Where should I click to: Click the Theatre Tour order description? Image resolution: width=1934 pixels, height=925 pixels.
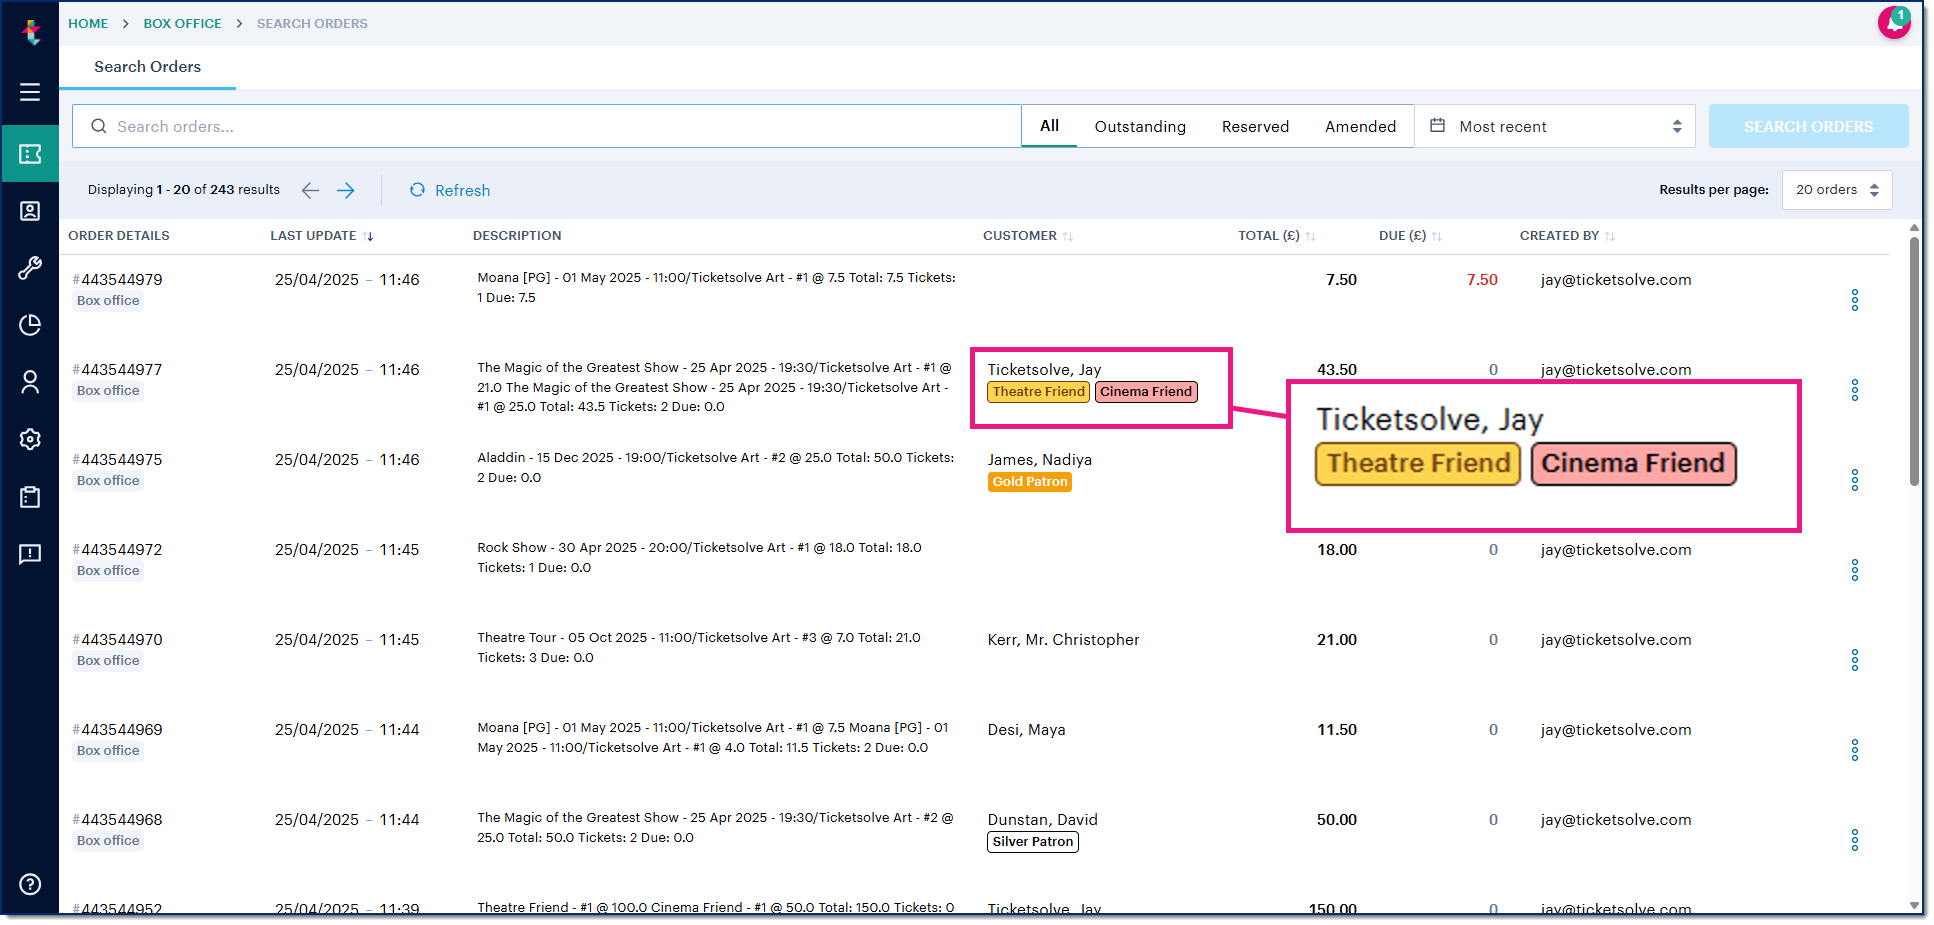pos(698,648)
